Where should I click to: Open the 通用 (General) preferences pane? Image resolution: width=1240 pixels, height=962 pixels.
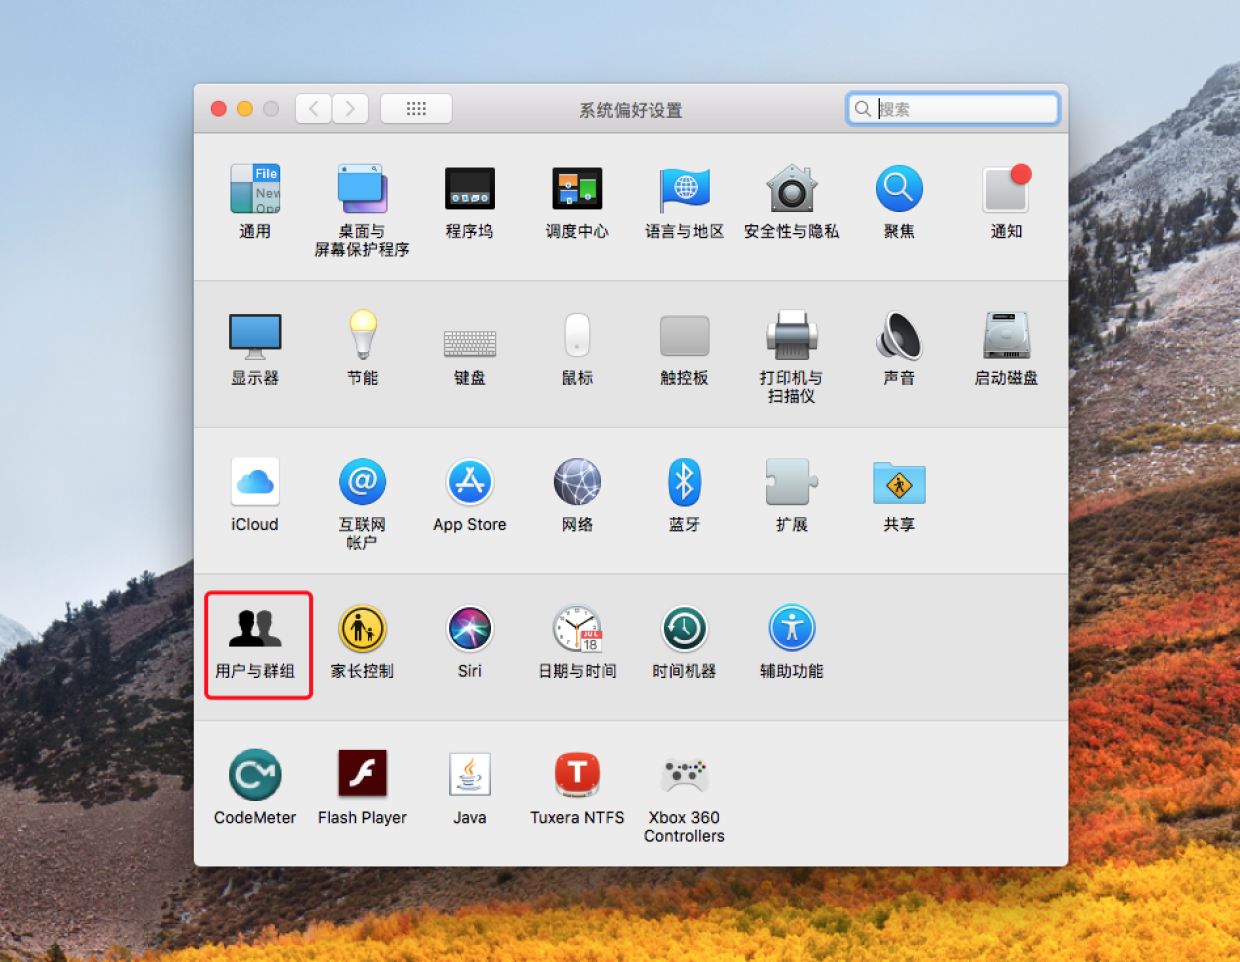(255, 201)
